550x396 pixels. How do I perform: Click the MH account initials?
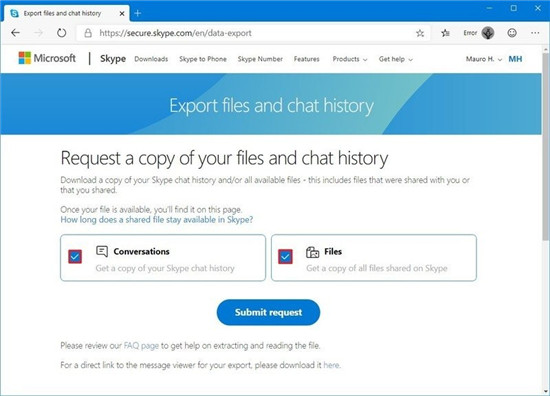[x=515, y=59]
